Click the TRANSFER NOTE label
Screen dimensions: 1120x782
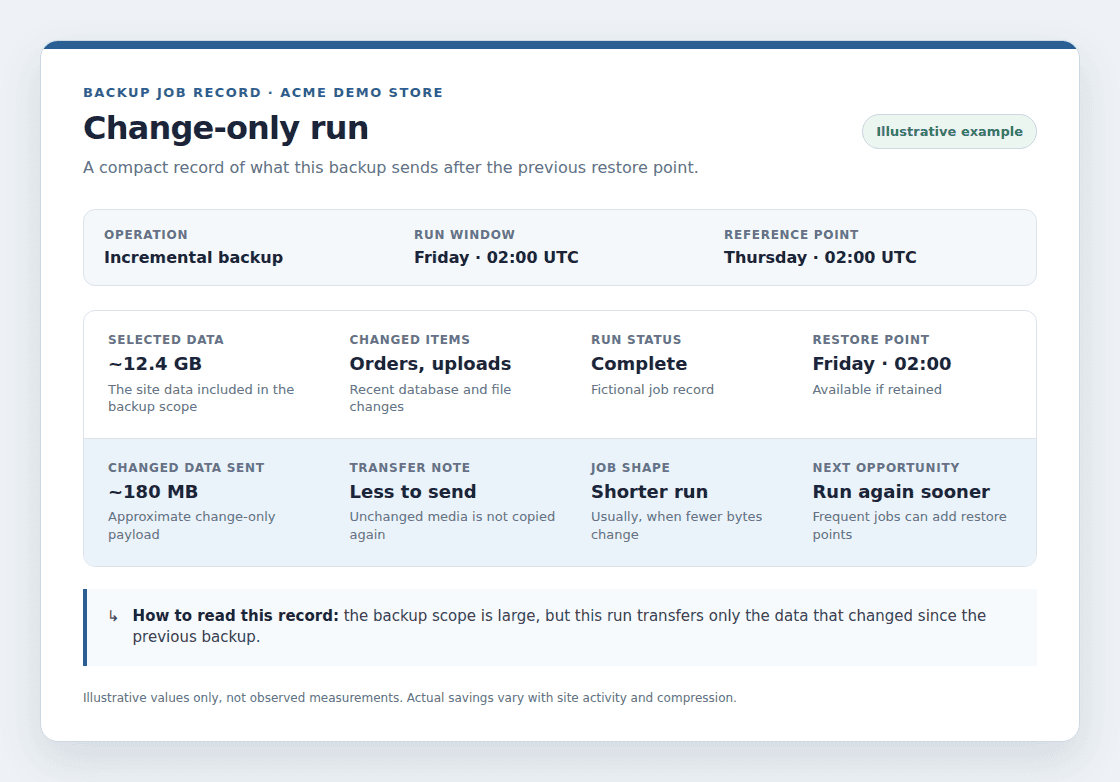pos(409,467)
